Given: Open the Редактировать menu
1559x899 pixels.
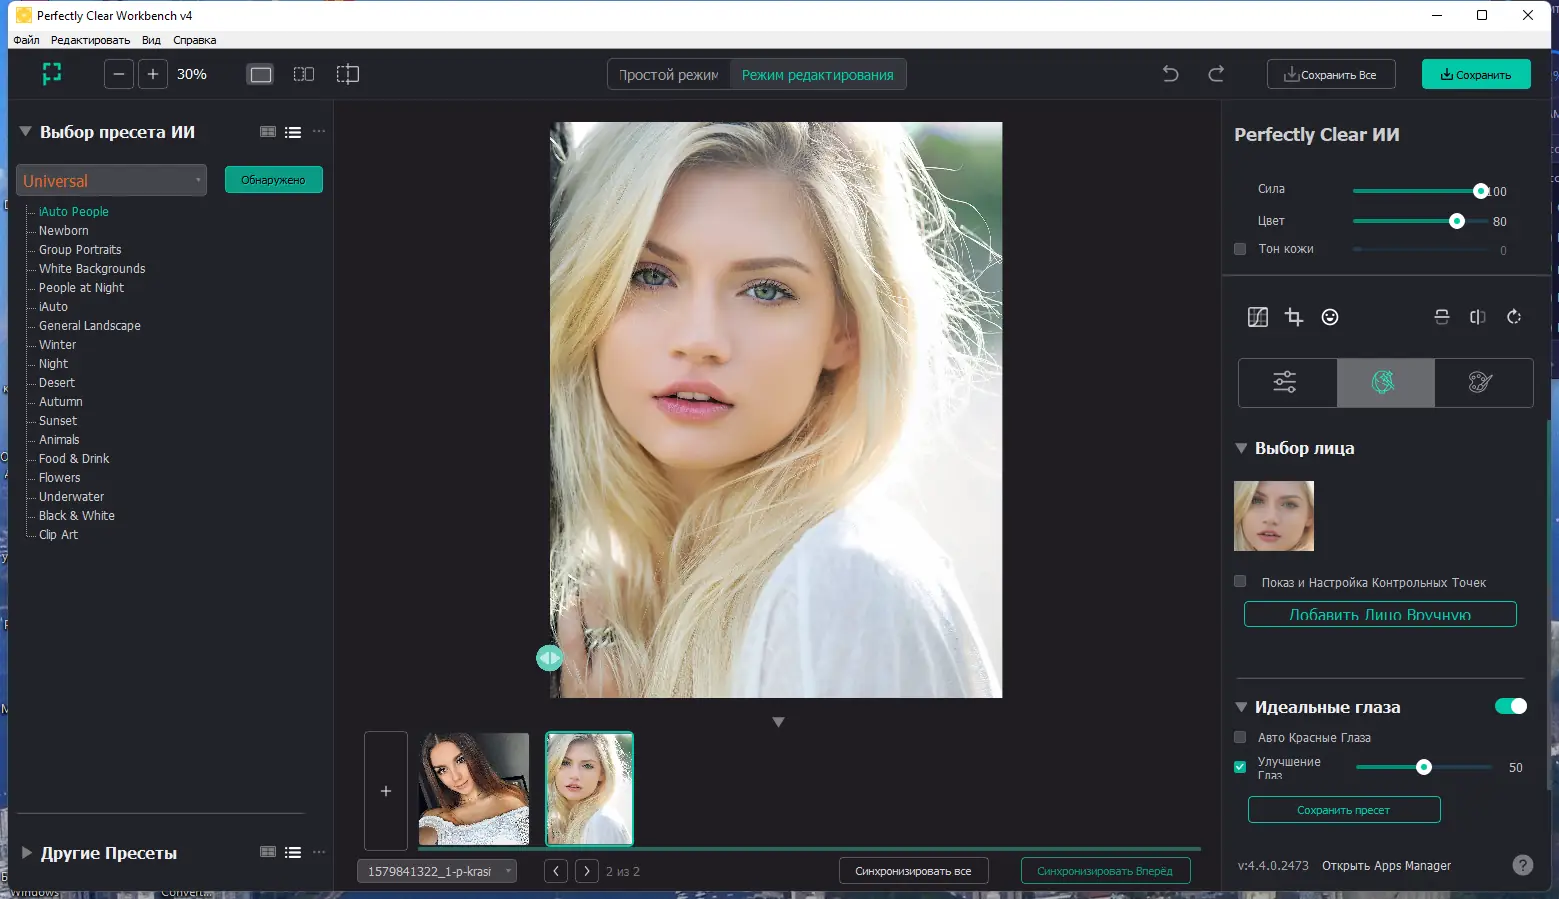Looking at the screenshot, I should click(x=90, y=40).
